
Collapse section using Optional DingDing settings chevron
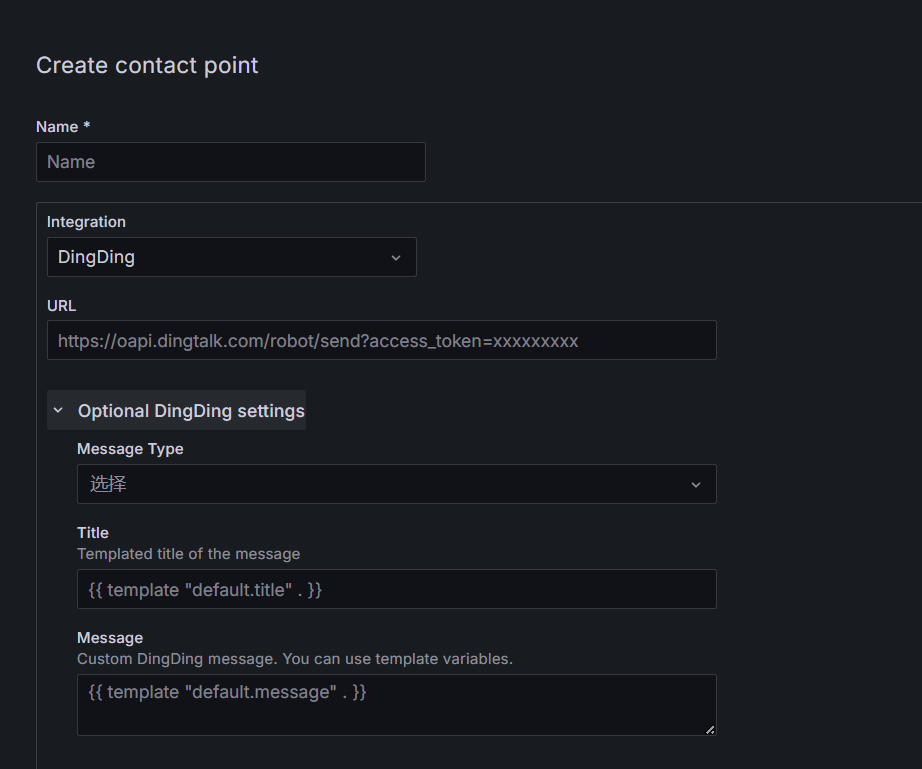pyautogui.click(x=58, y=411)
